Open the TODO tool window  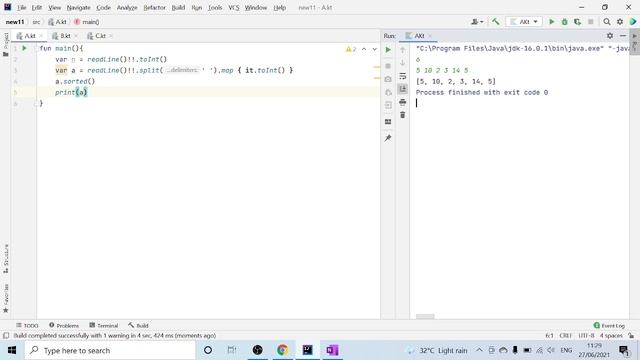click(x=27, y=325)
